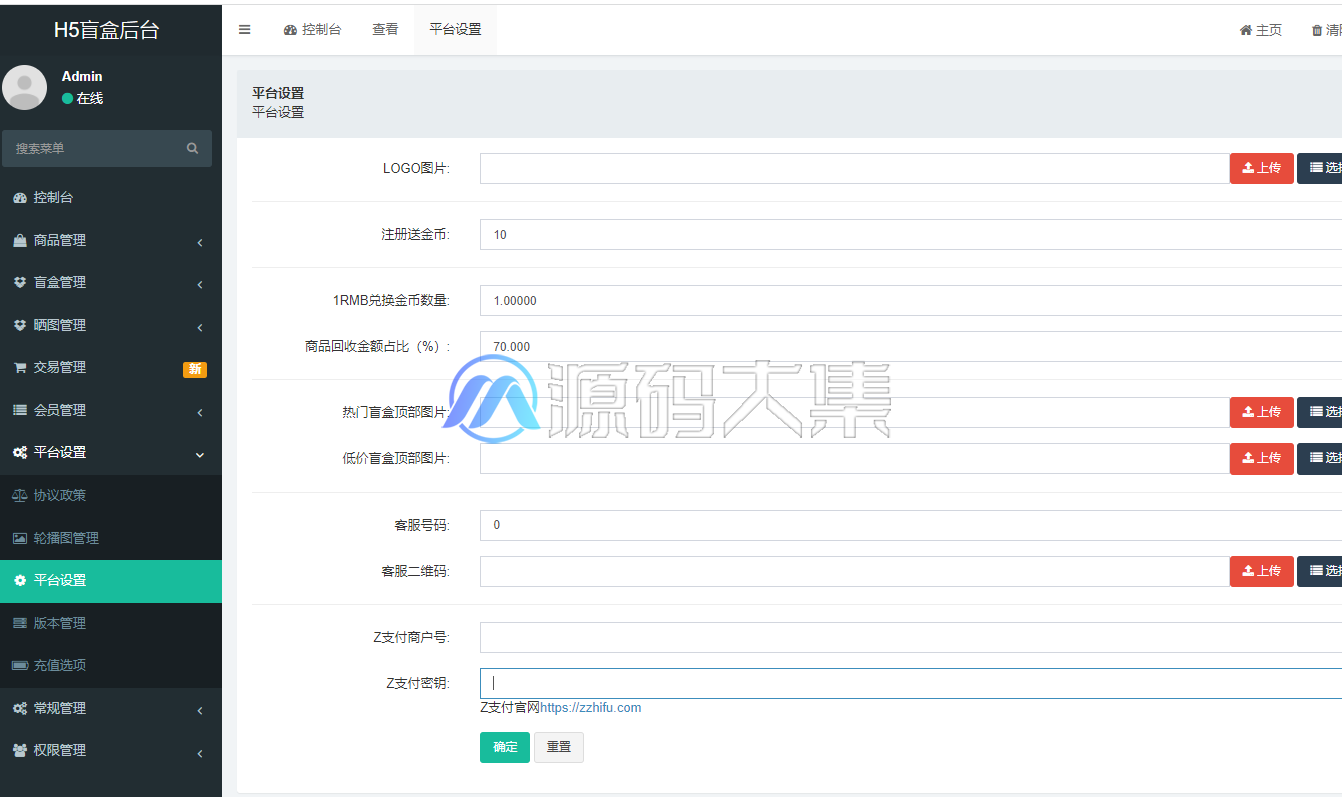Click select button beside 低价盲盒顶部图片 upload

(1320, 458)
